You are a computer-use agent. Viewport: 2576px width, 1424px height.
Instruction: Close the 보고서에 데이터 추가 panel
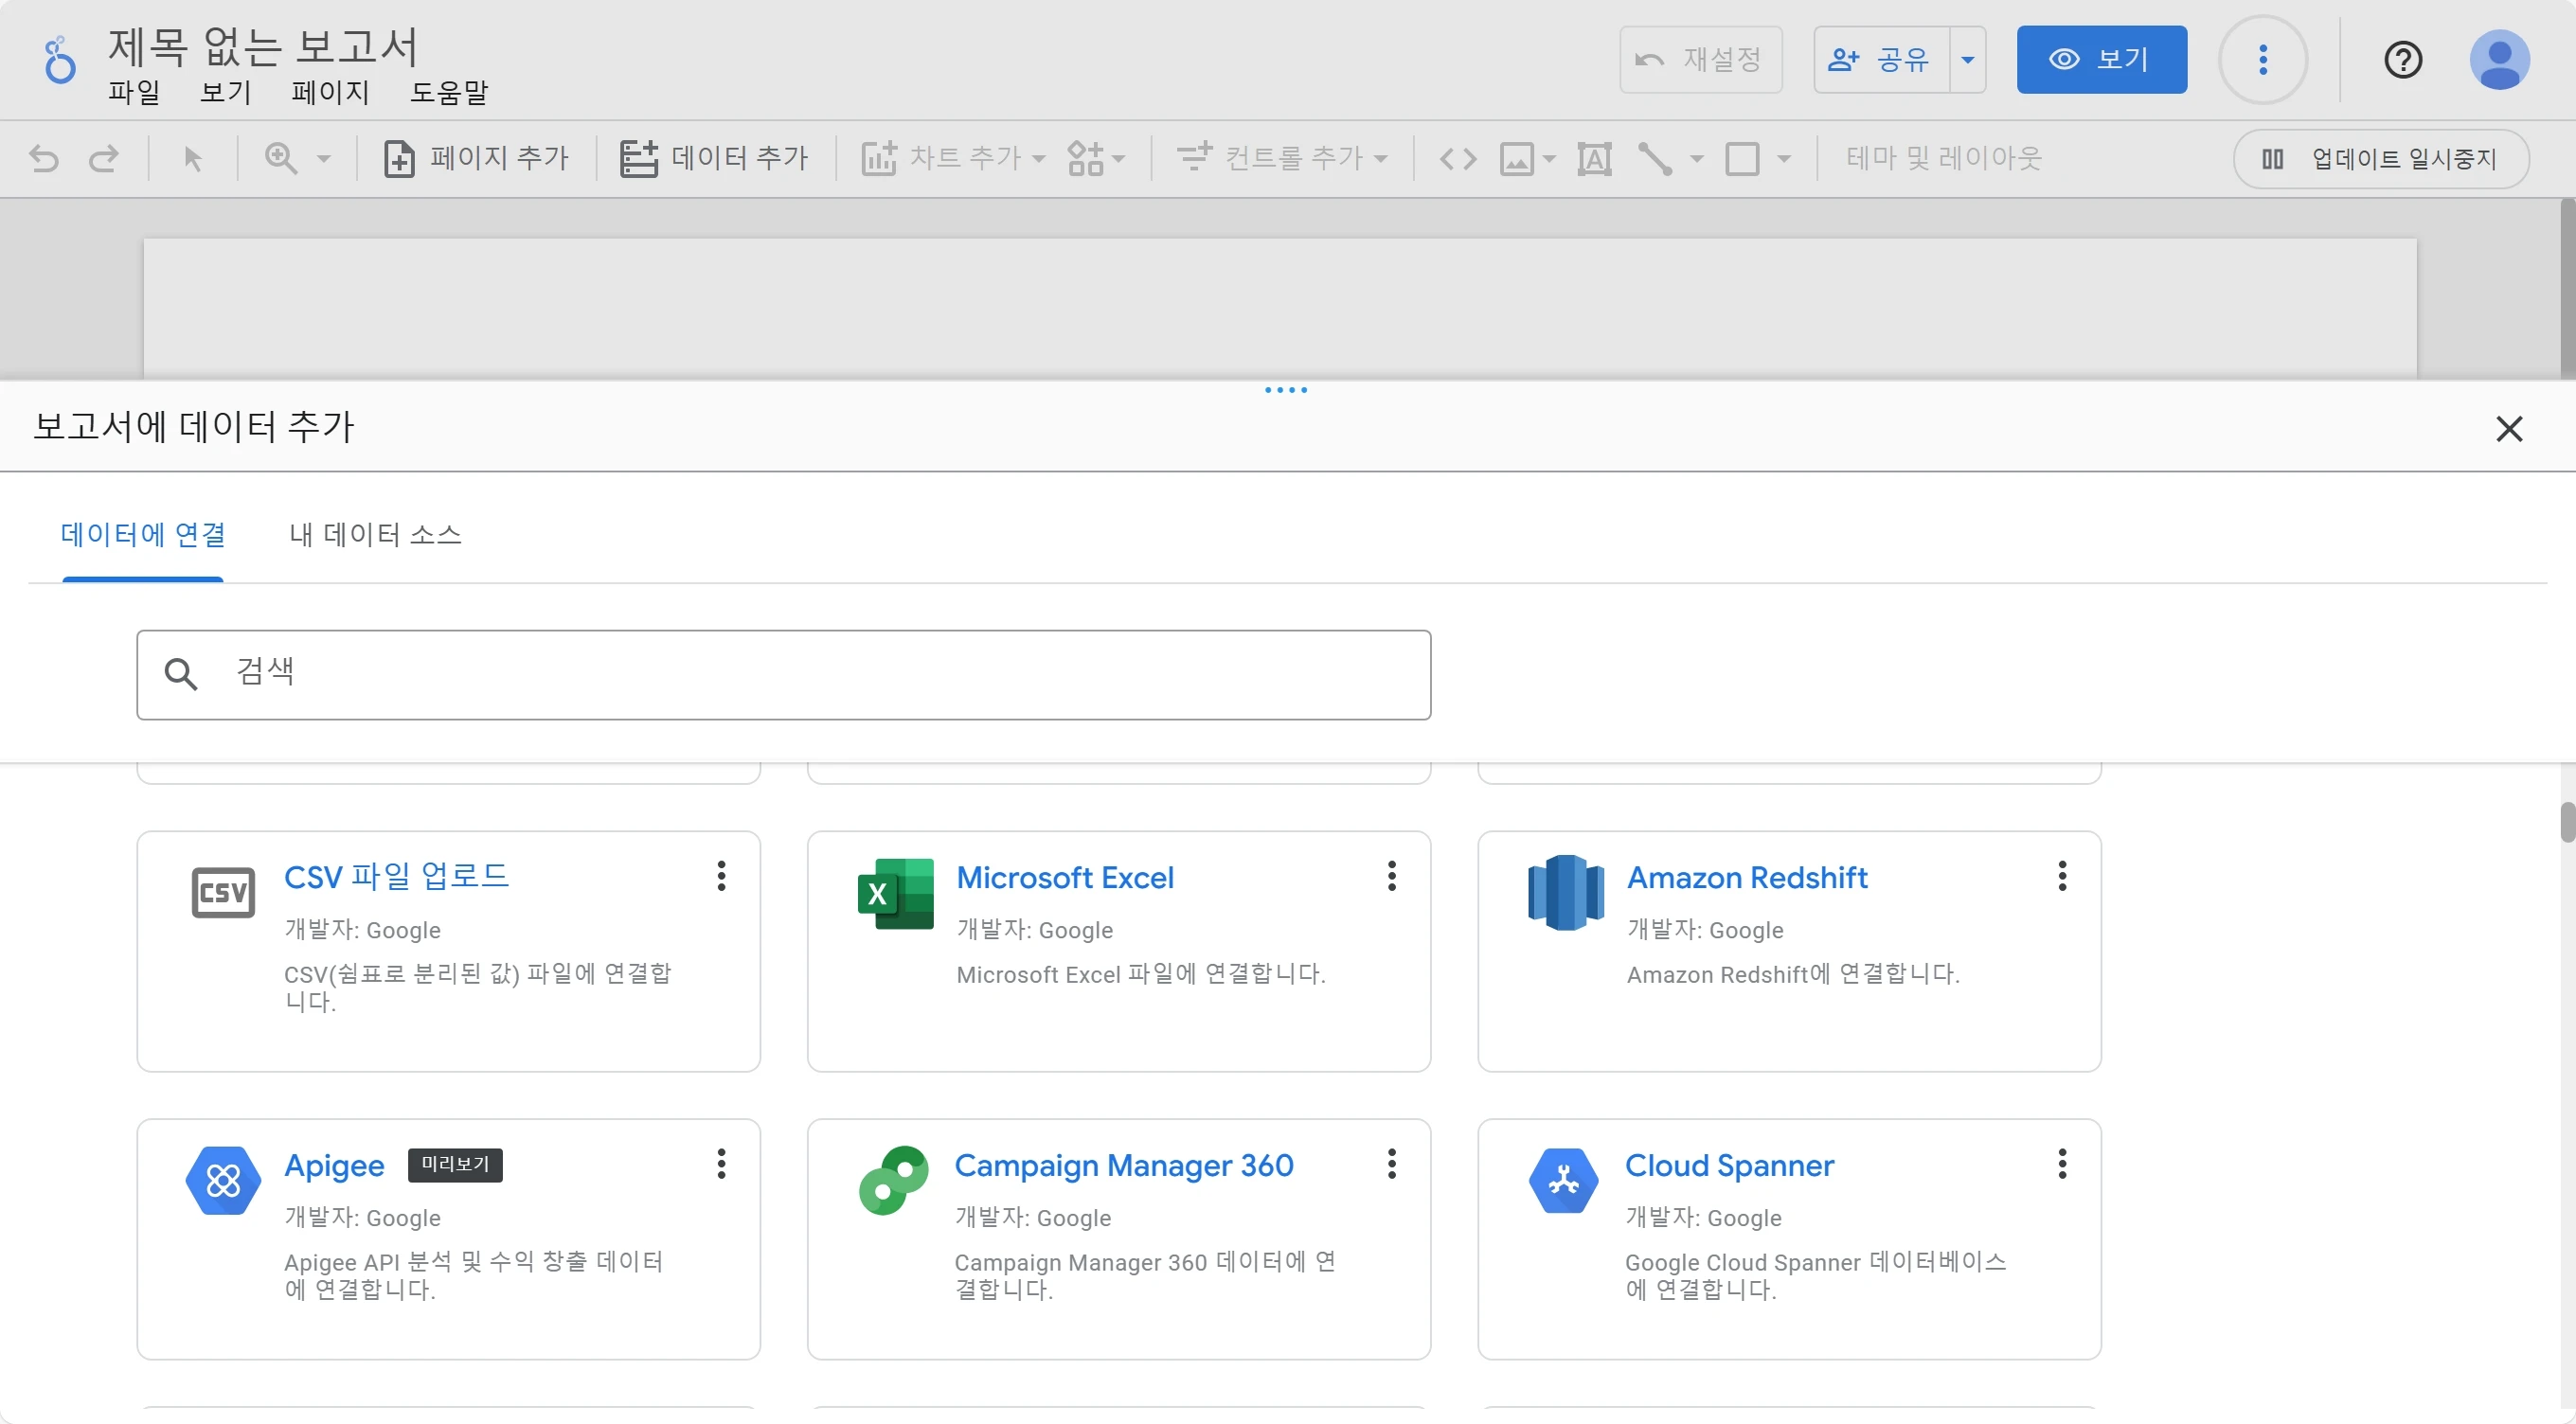tap(2508, 428)
